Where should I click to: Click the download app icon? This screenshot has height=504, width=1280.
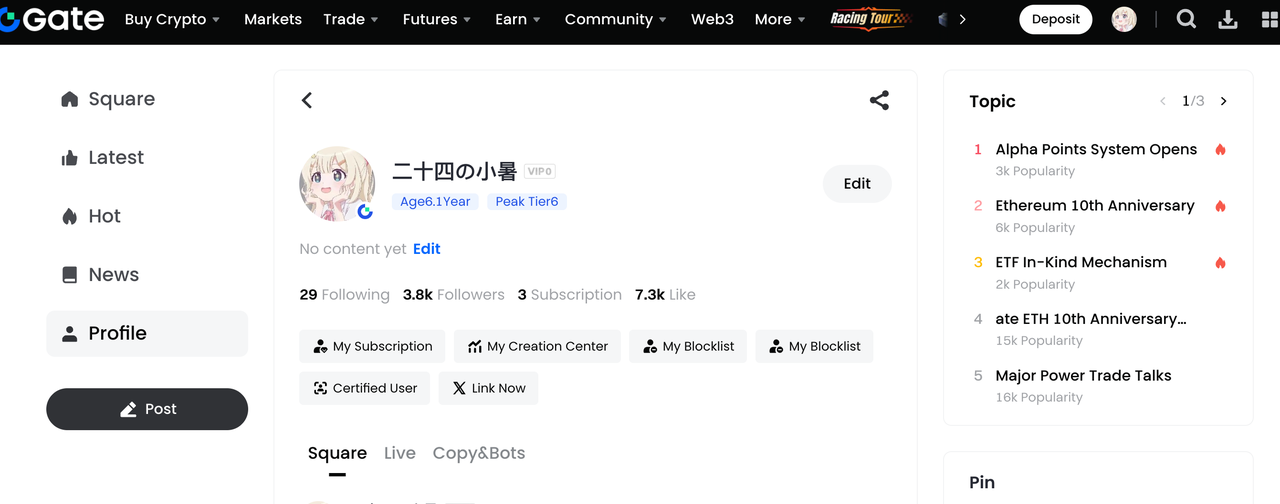pyautogui.click(x=1228, y=19)
